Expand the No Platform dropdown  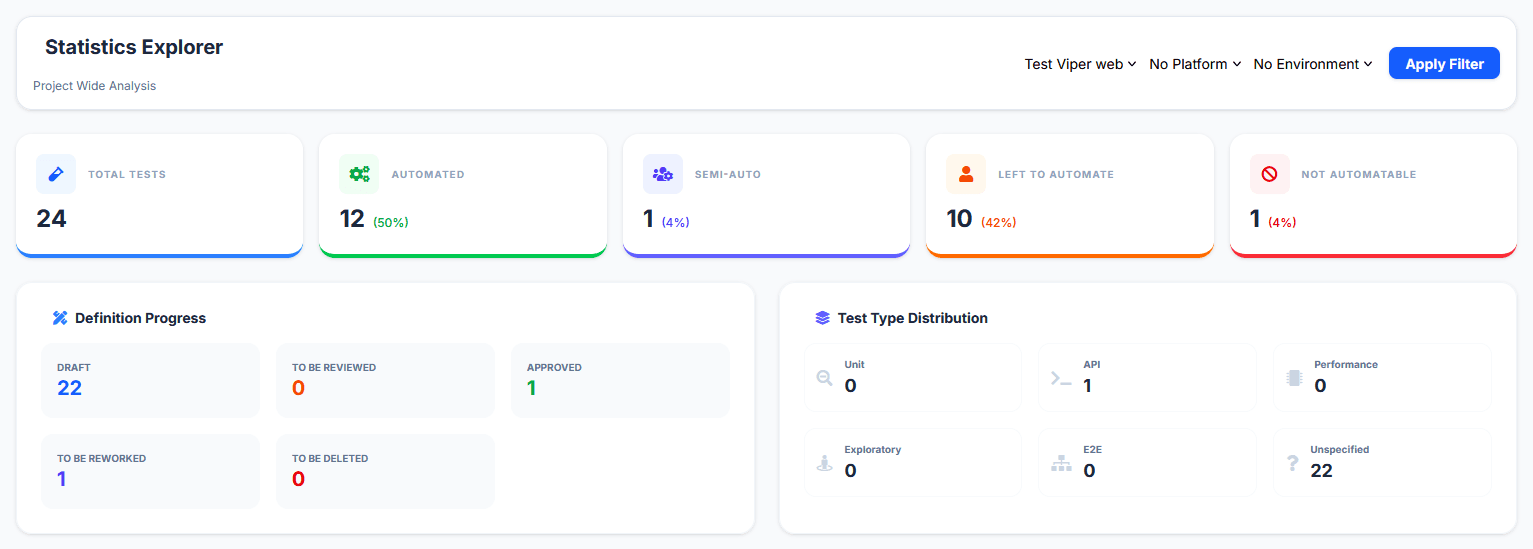(1195, 64)
